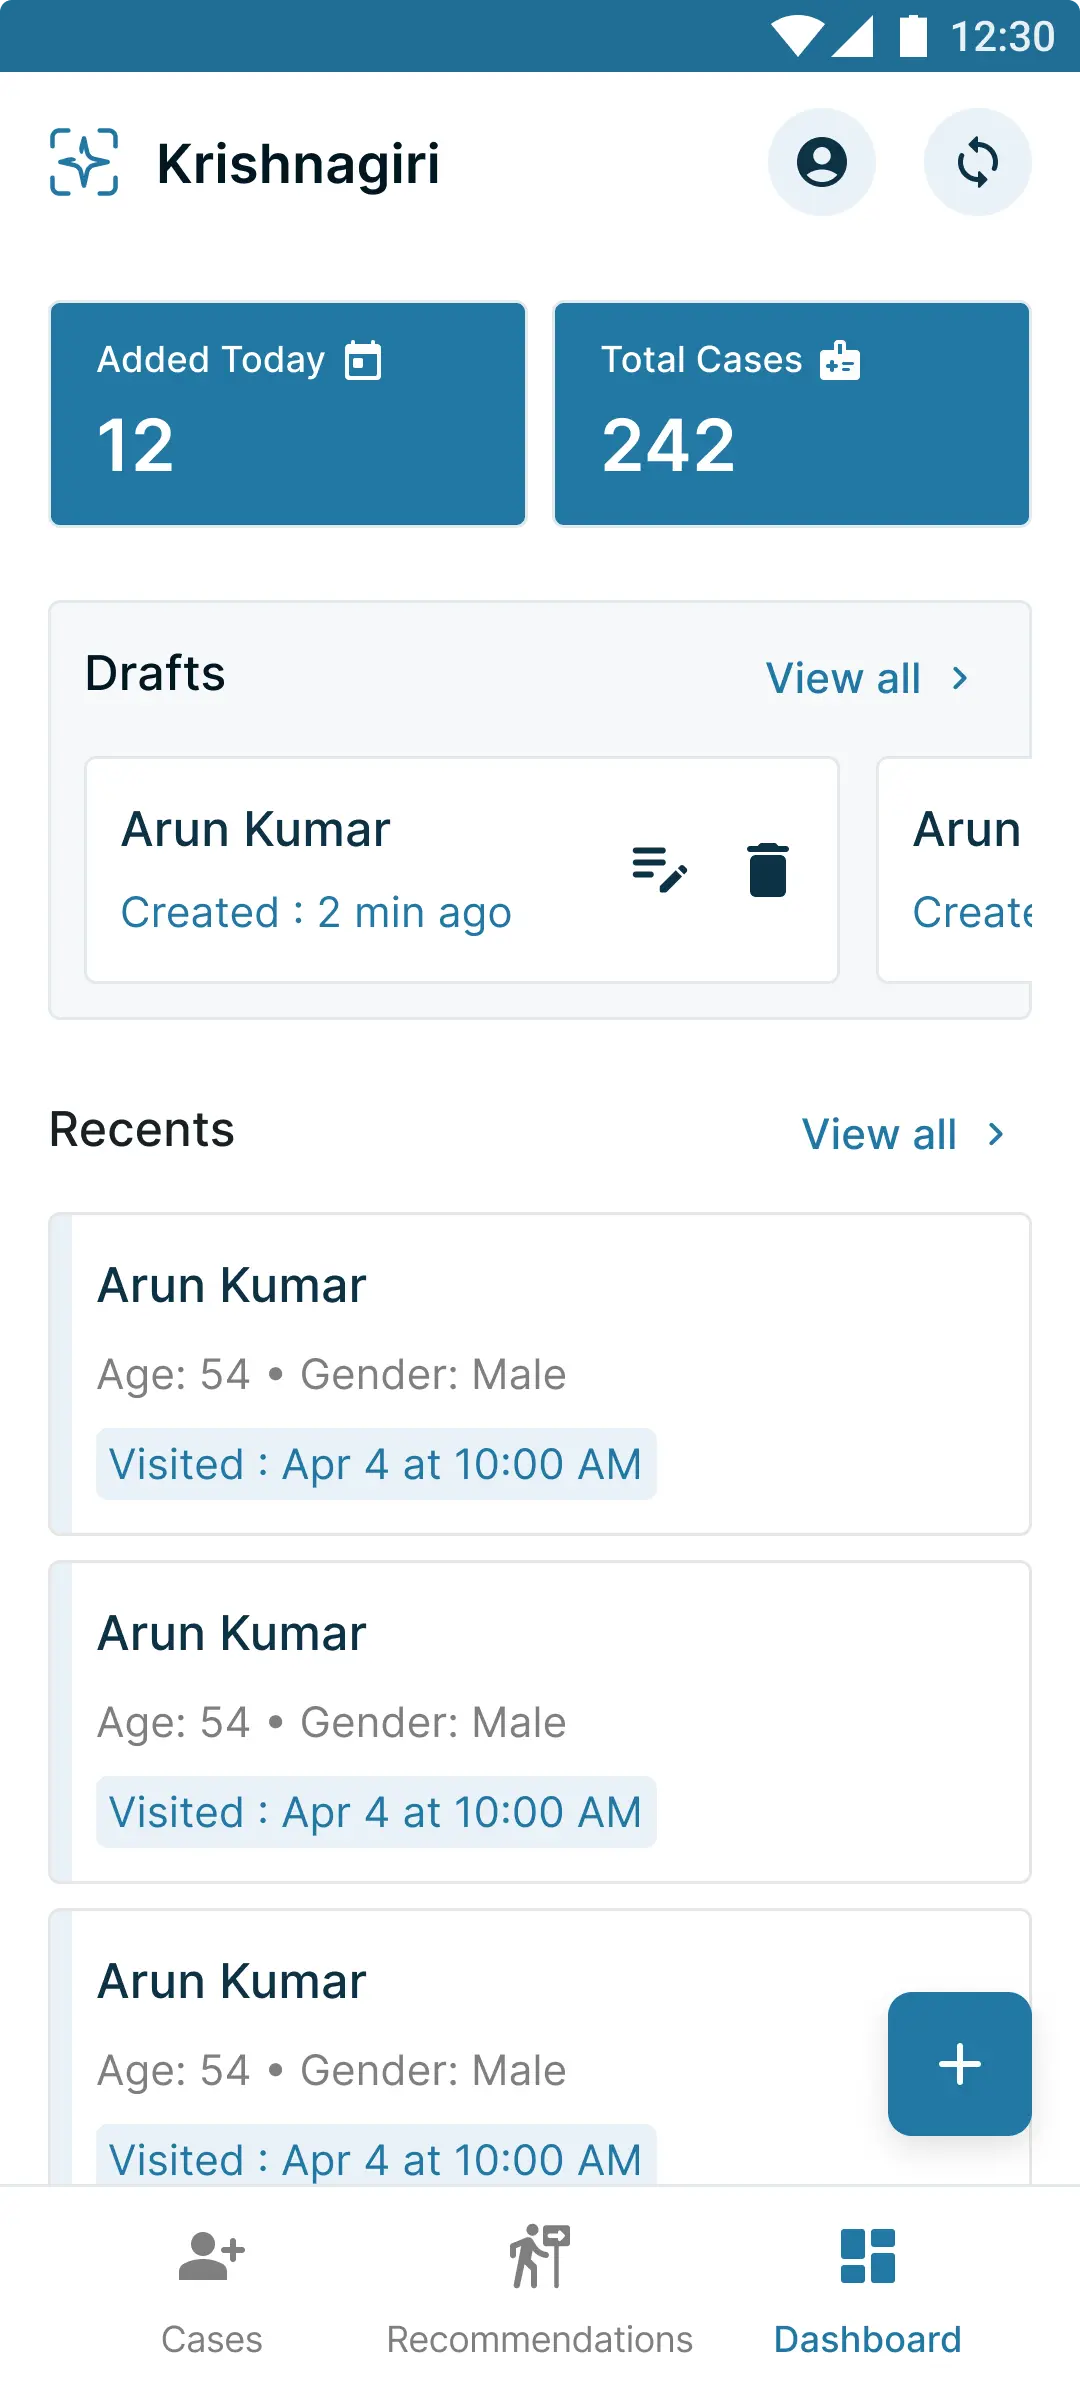This screenshot has width=1080, height=2400.
Task: Edit the Arun Kumar draft
Action: [x=659, y=870]
